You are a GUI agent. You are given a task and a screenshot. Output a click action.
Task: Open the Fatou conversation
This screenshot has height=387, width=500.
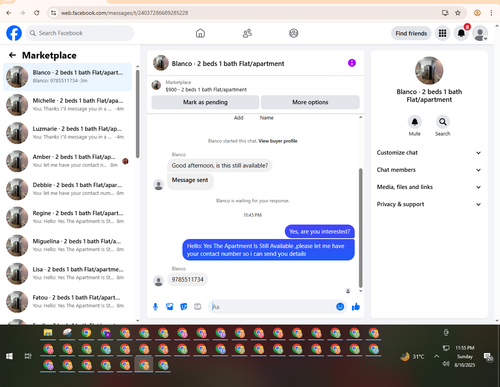[x=67, y=302]
